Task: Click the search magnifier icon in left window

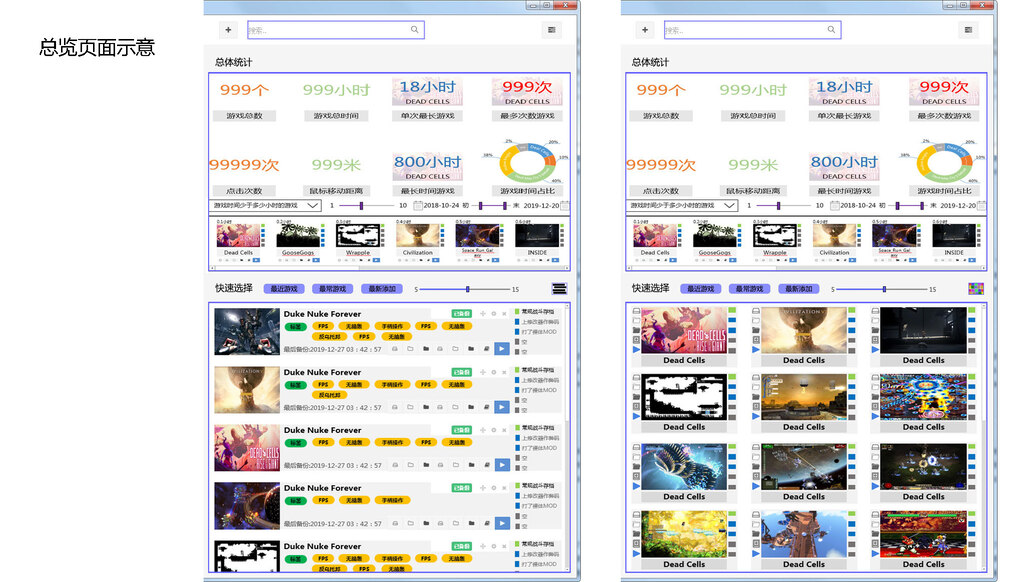Action: tap(415, 30)
